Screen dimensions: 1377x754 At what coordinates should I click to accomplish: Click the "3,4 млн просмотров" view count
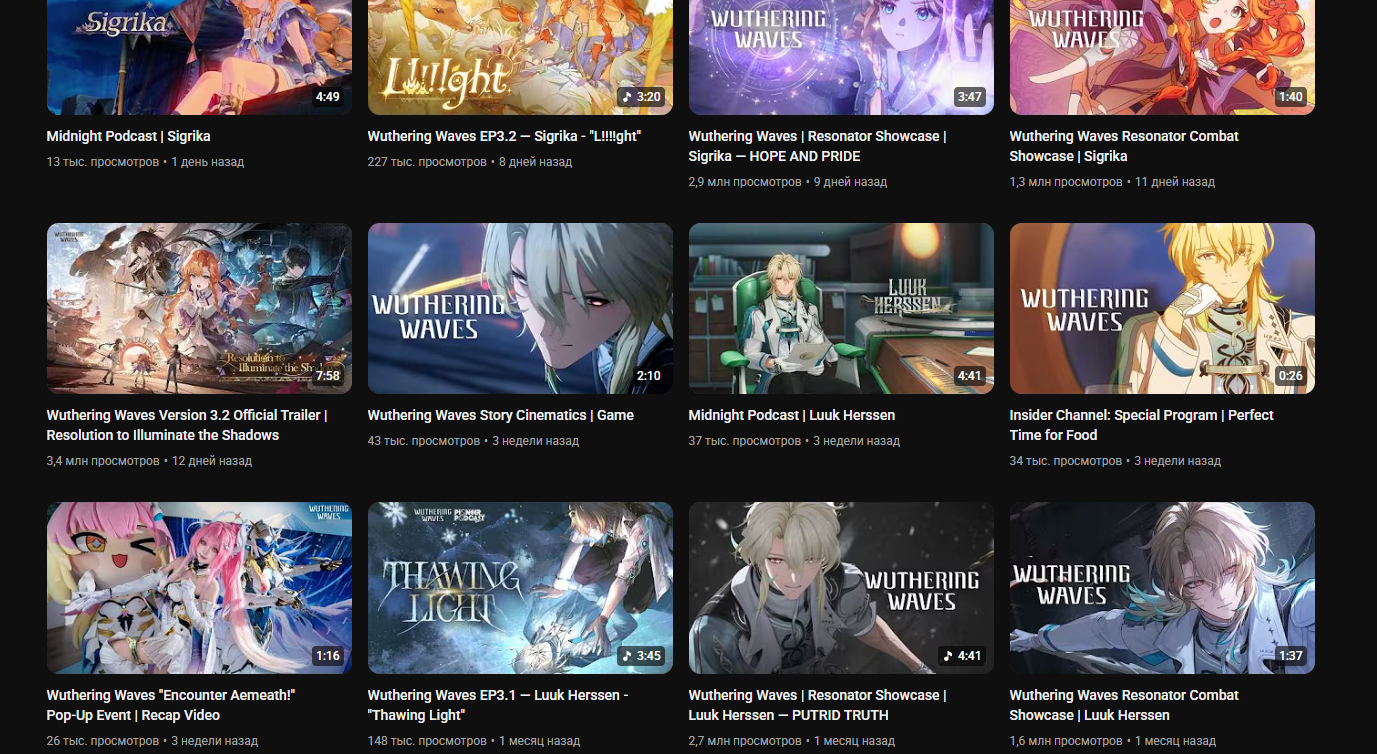tap(103, 461)
